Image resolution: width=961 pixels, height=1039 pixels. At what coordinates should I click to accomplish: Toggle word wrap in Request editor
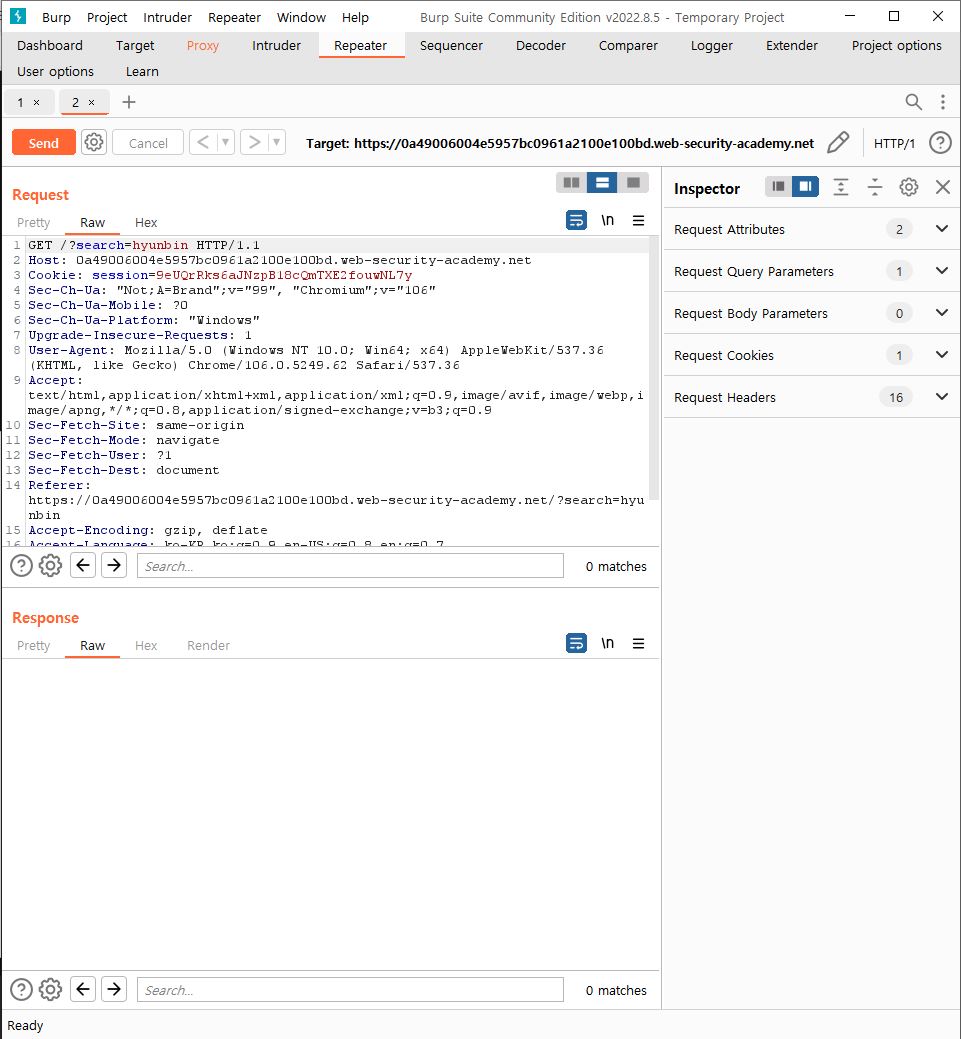click(x=576, y=220)
